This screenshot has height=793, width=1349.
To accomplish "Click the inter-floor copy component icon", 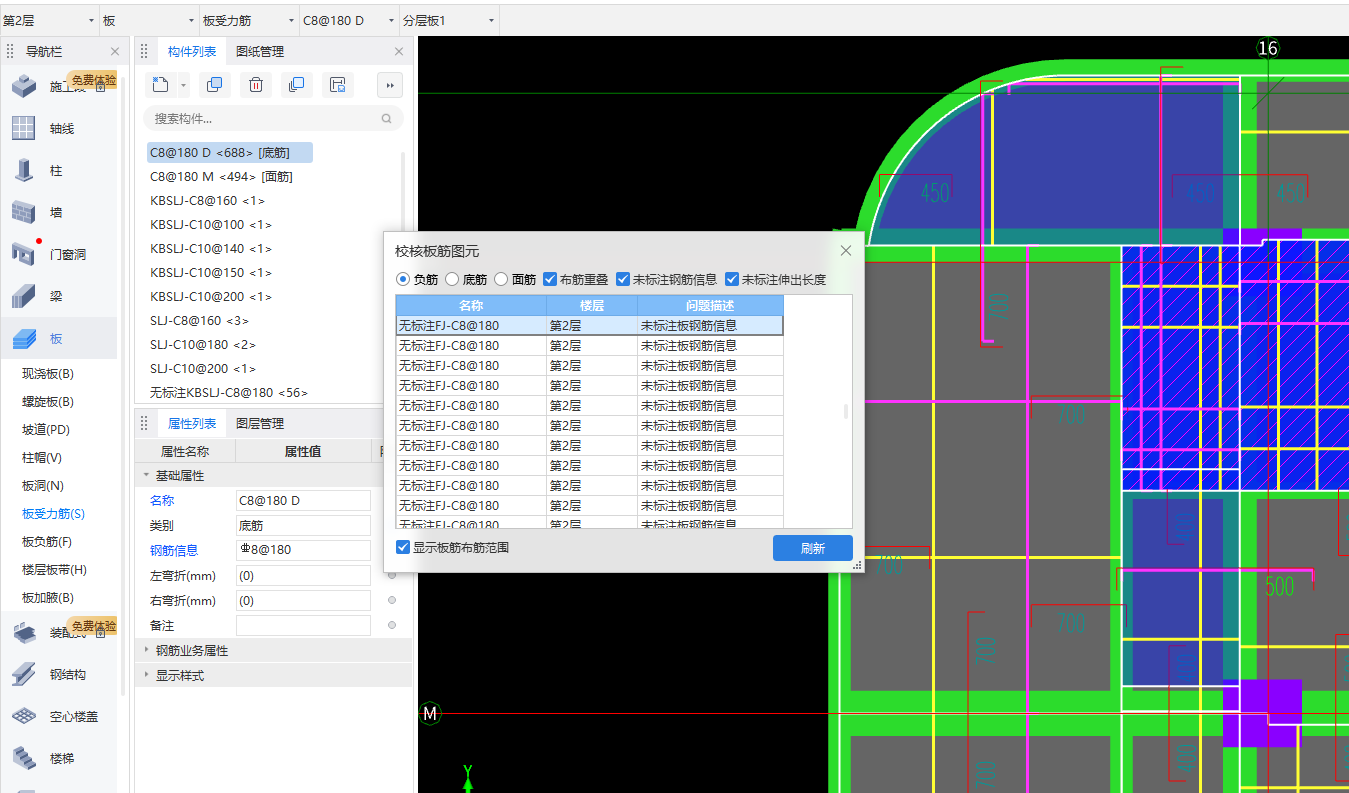I will point(296,85).
